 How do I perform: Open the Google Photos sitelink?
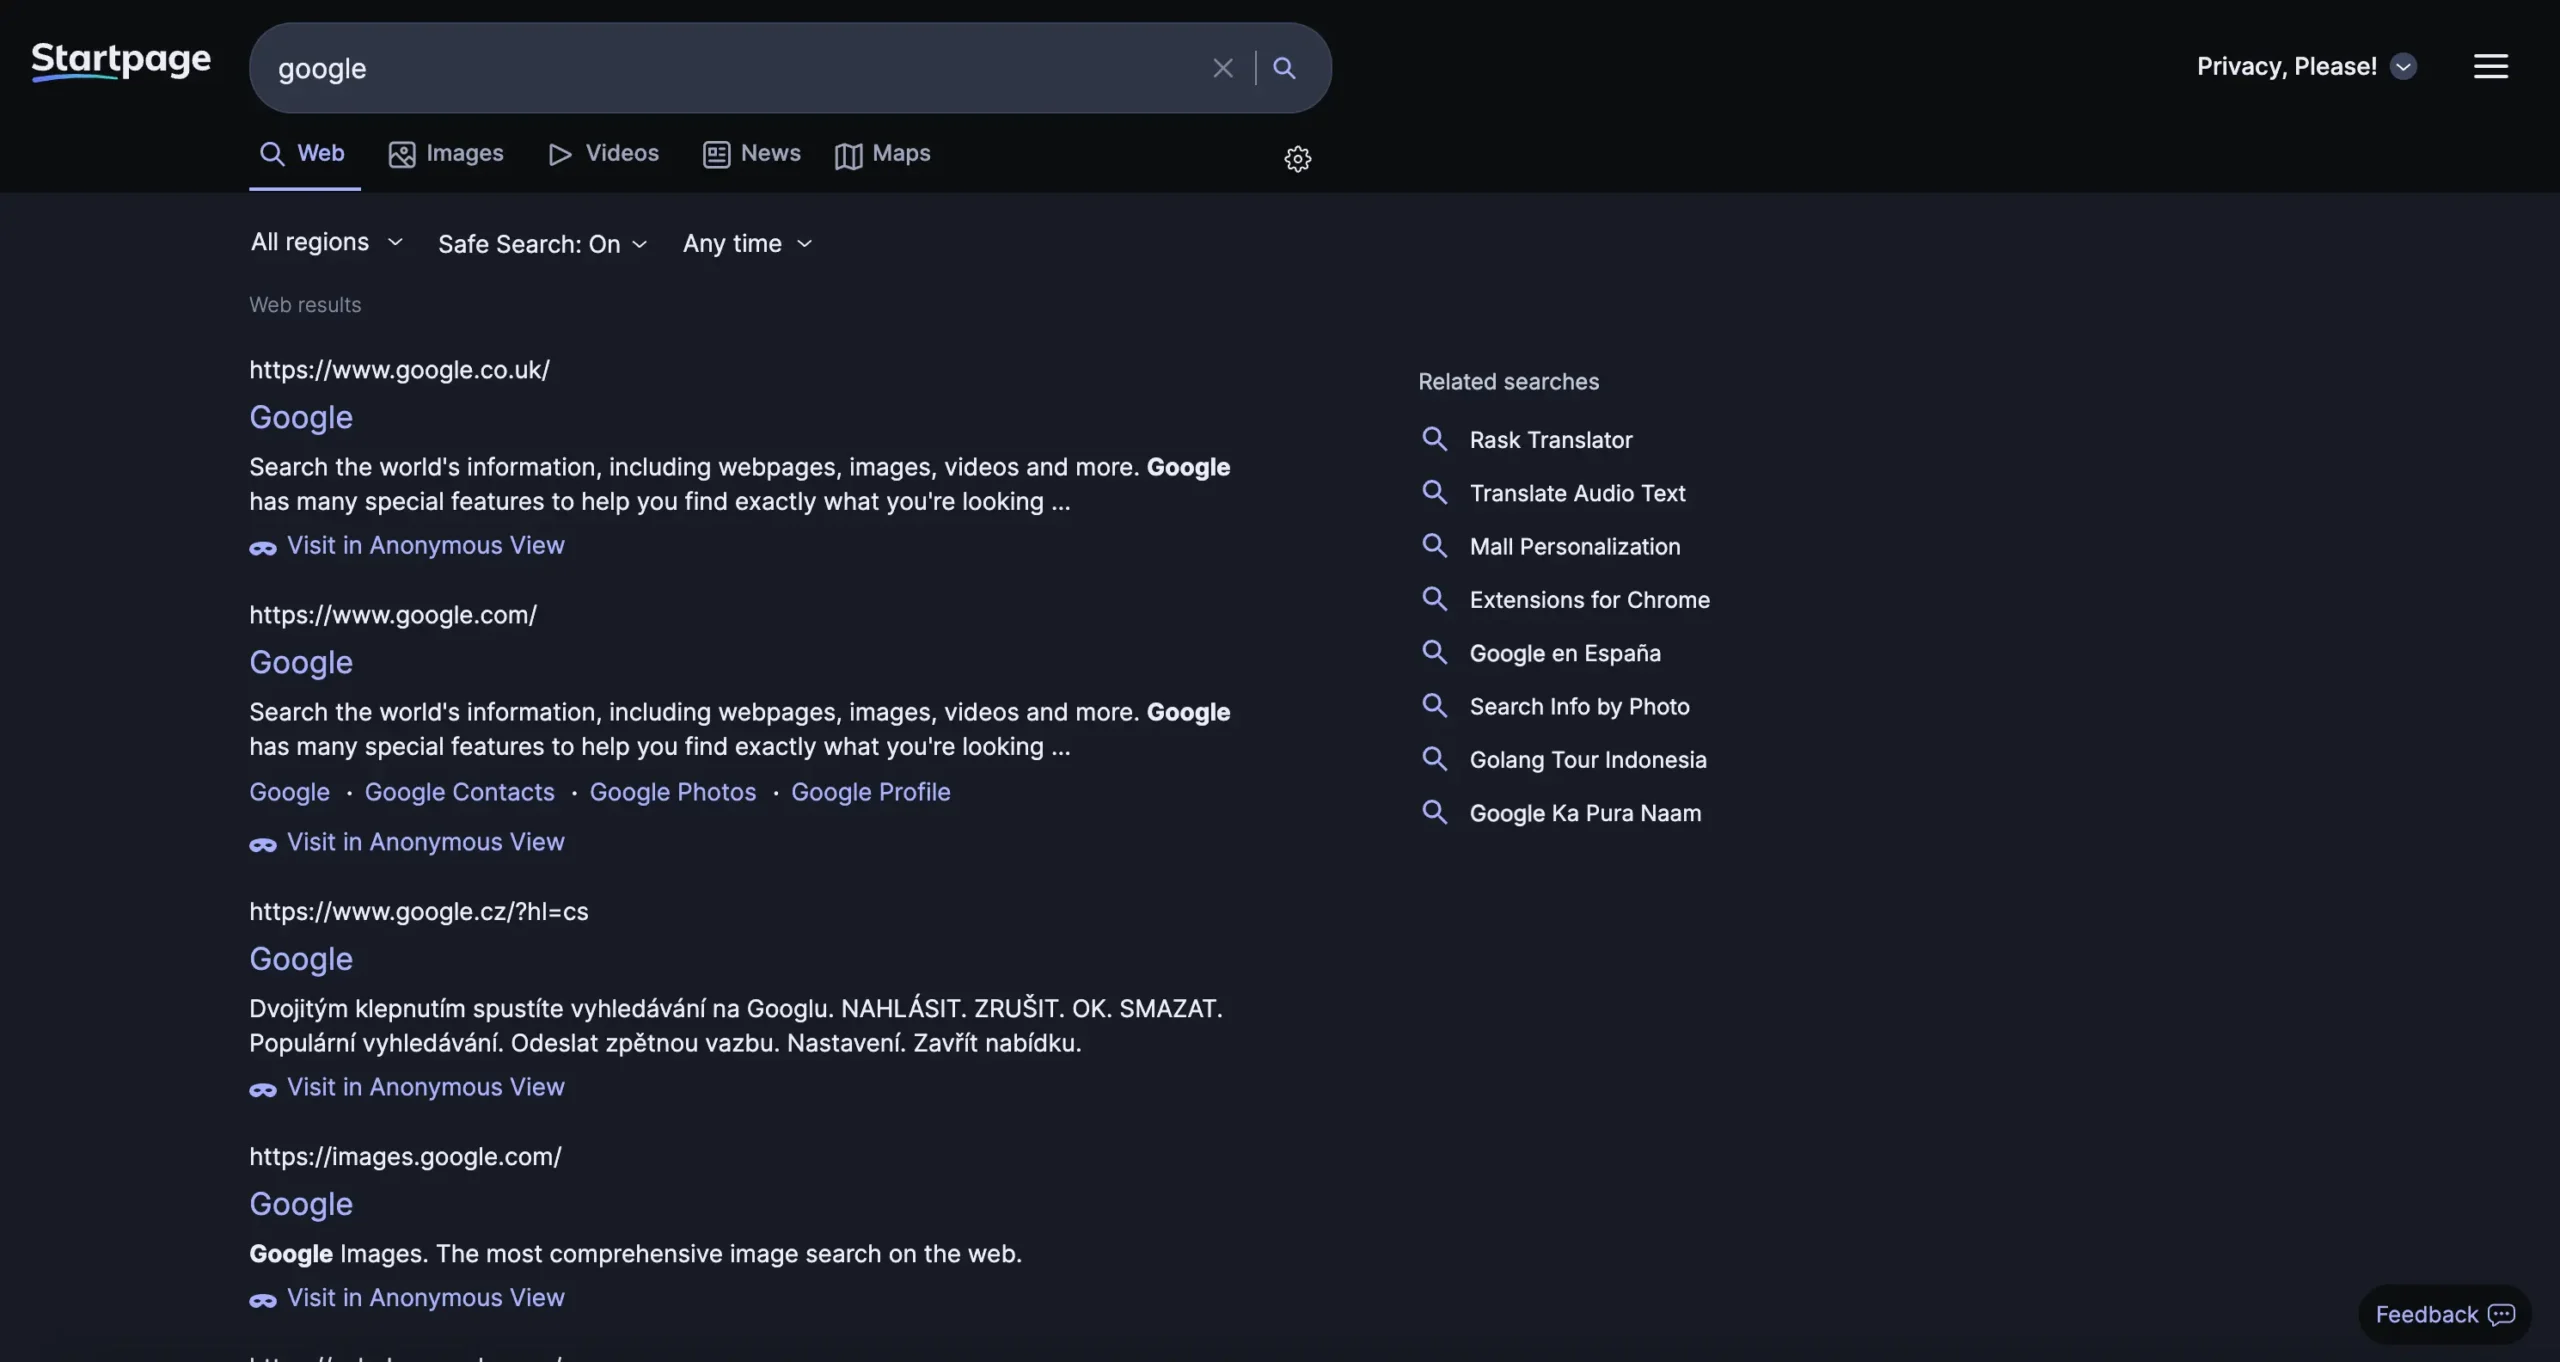673,792
